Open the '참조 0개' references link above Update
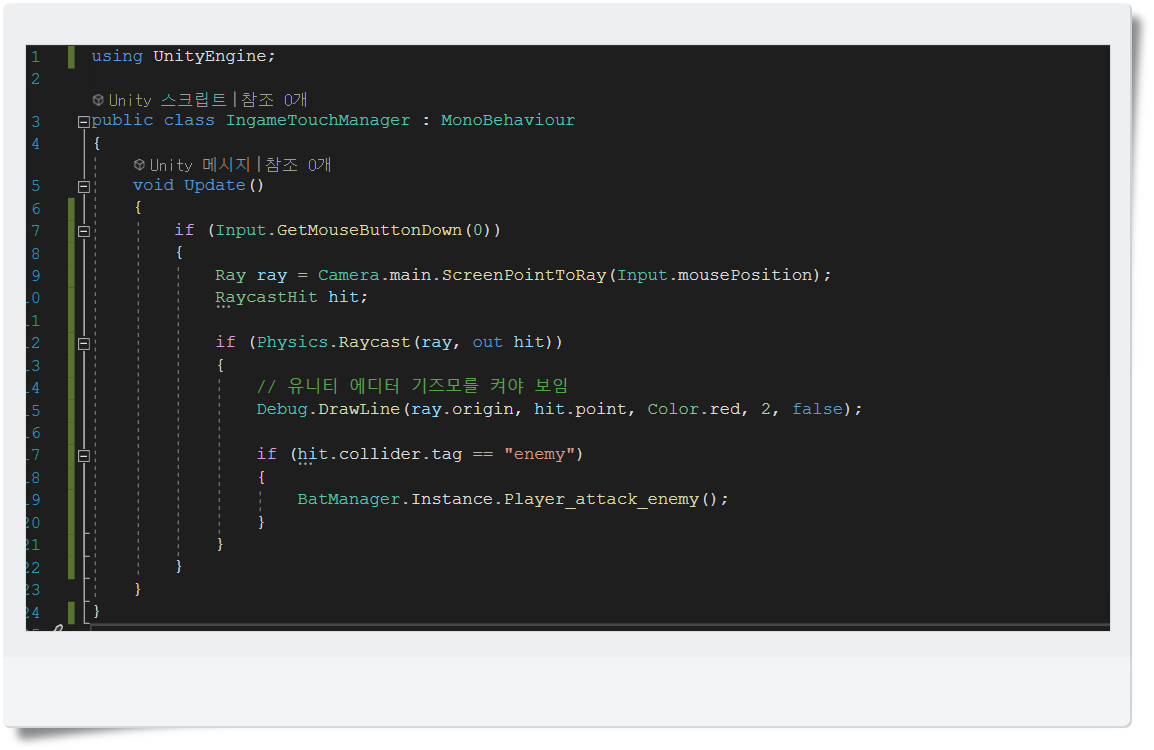 pos(298,165)
